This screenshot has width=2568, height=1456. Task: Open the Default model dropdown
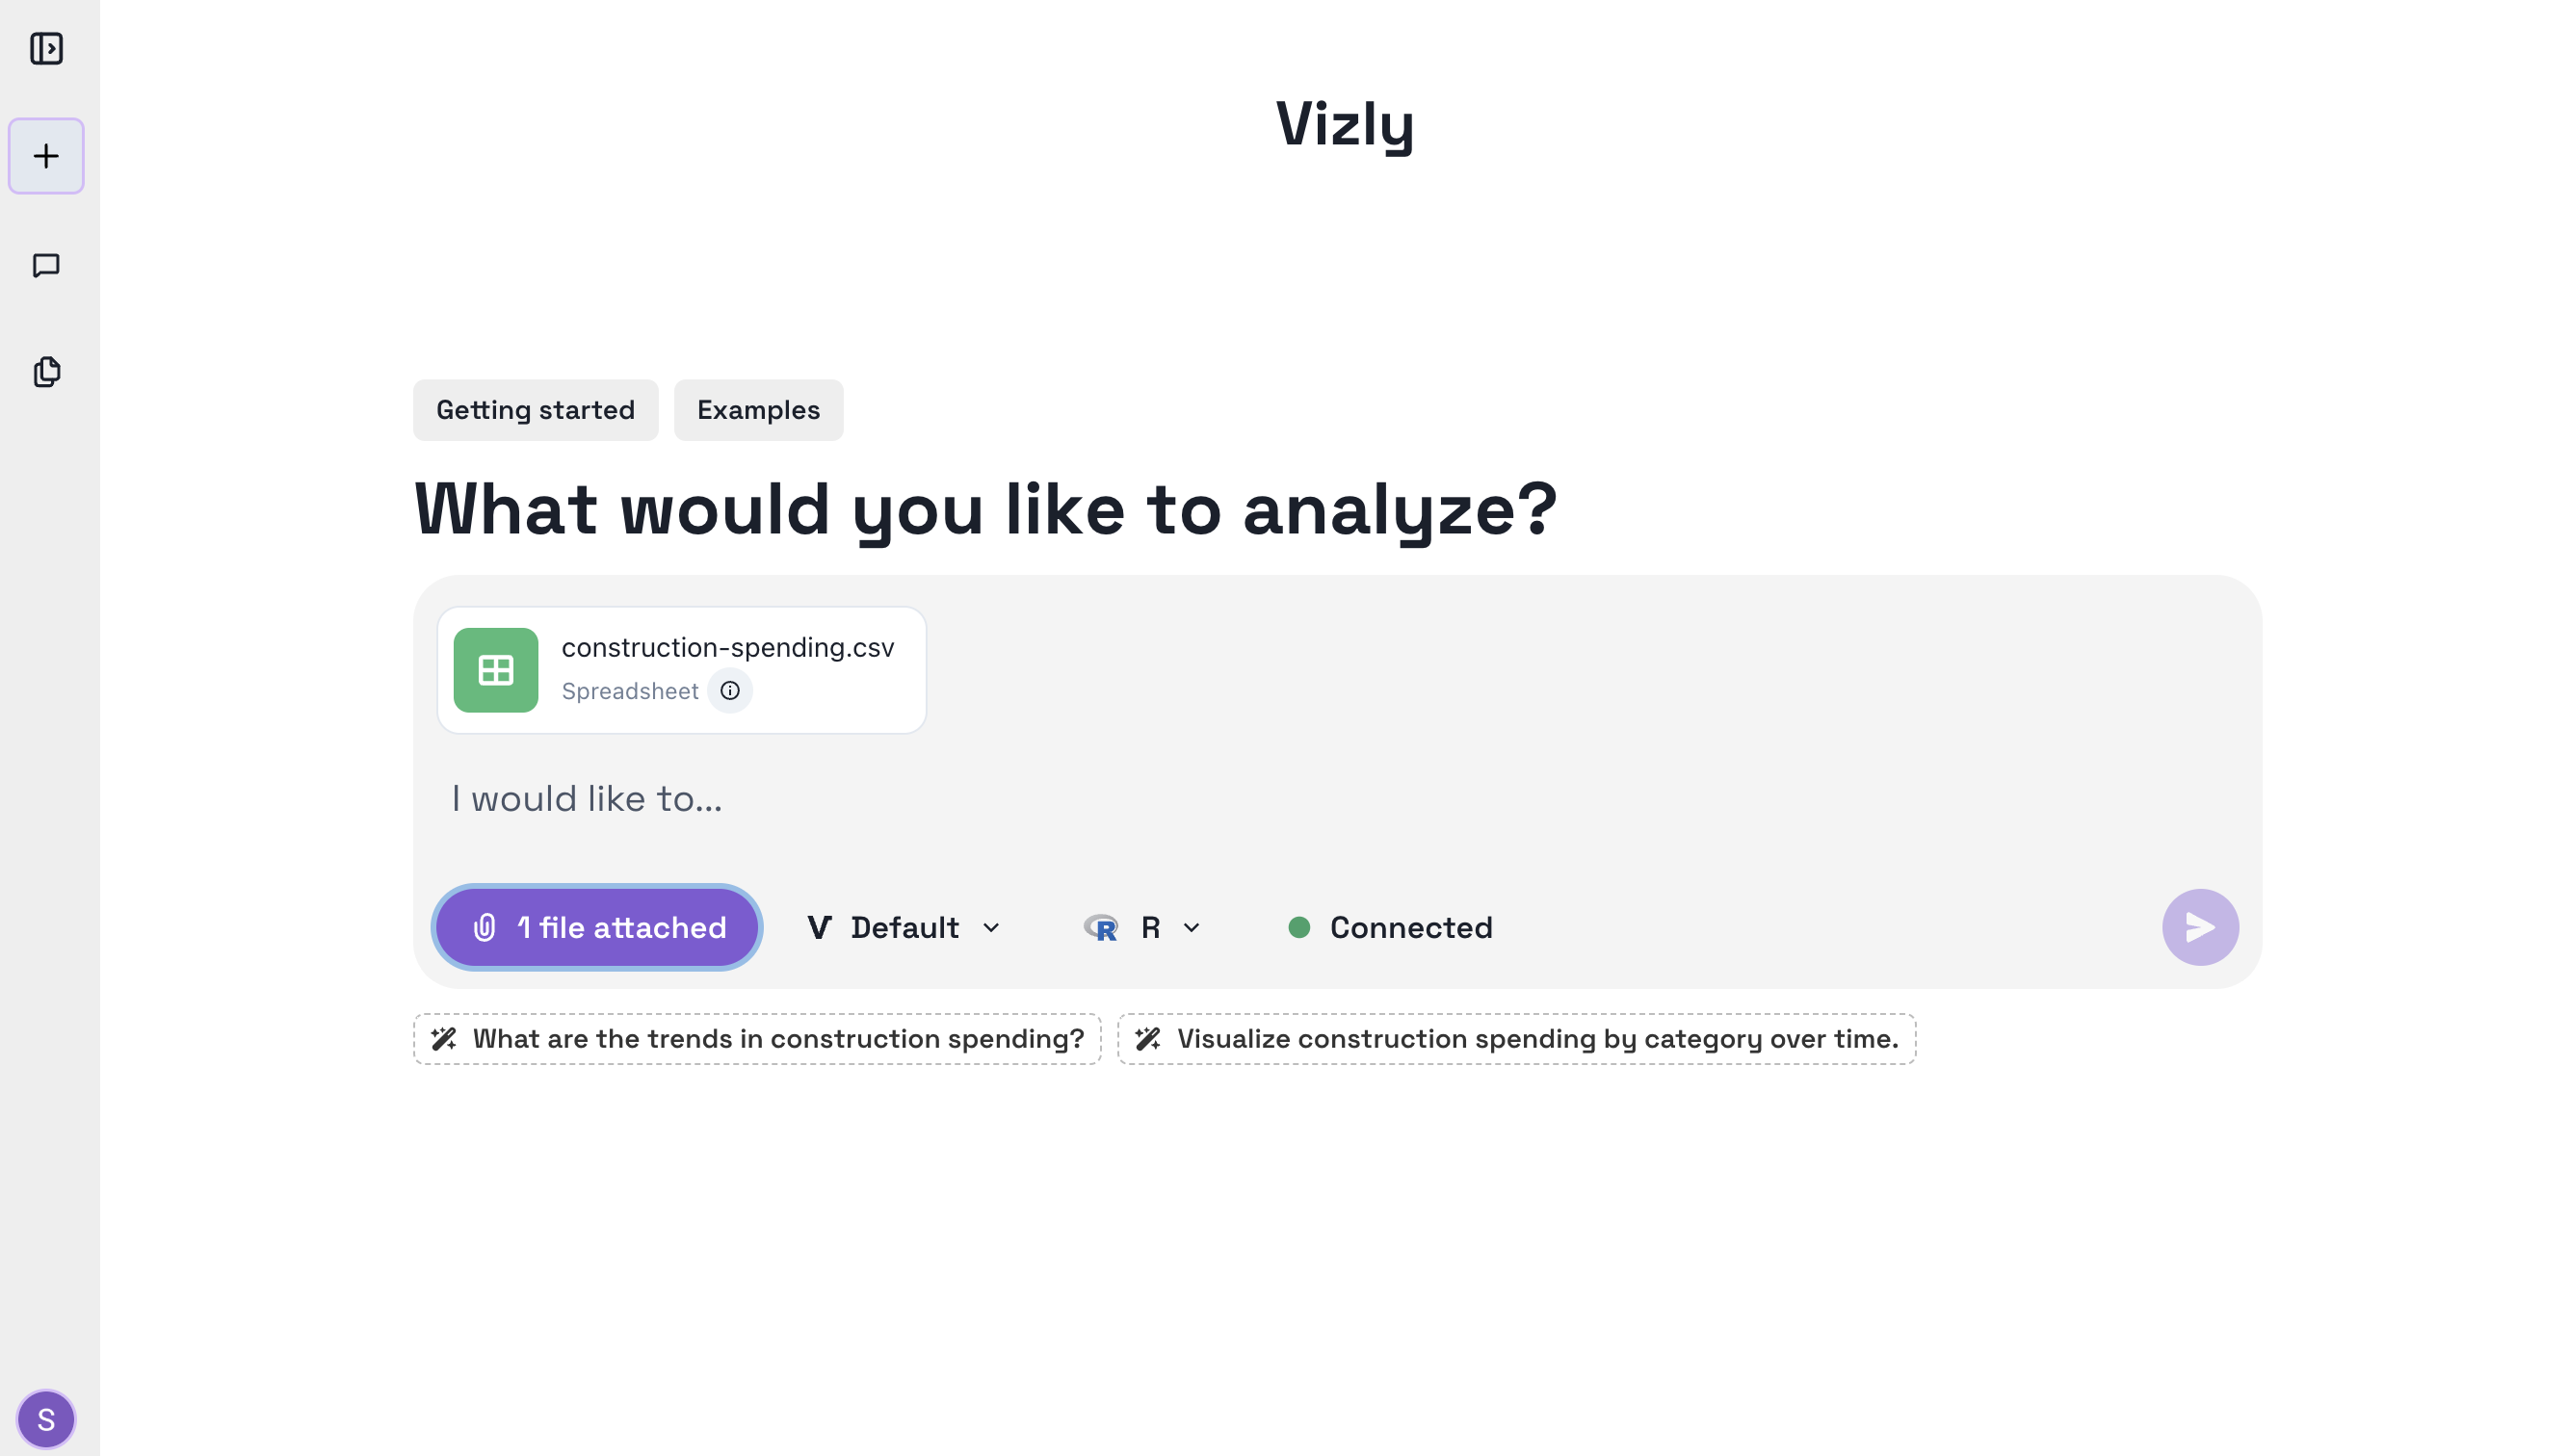[x=904, y=928]
